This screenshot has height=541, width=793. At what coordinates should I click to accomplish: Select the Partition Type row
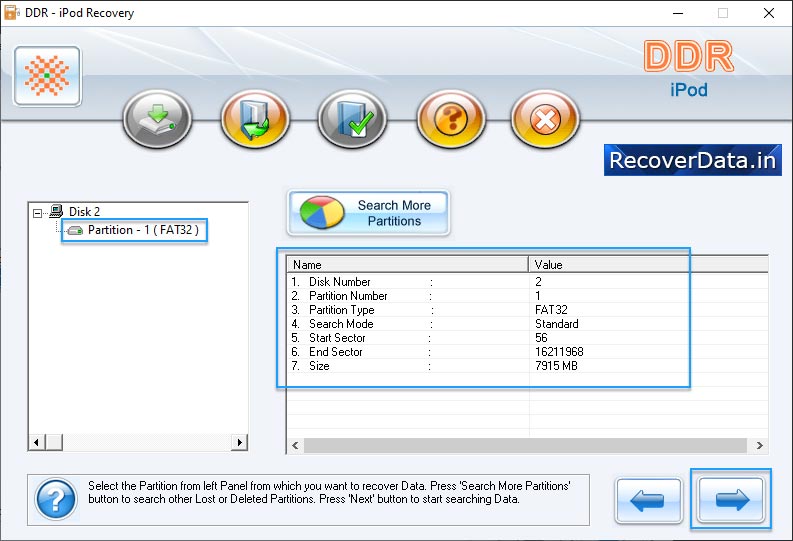(527, 310)
